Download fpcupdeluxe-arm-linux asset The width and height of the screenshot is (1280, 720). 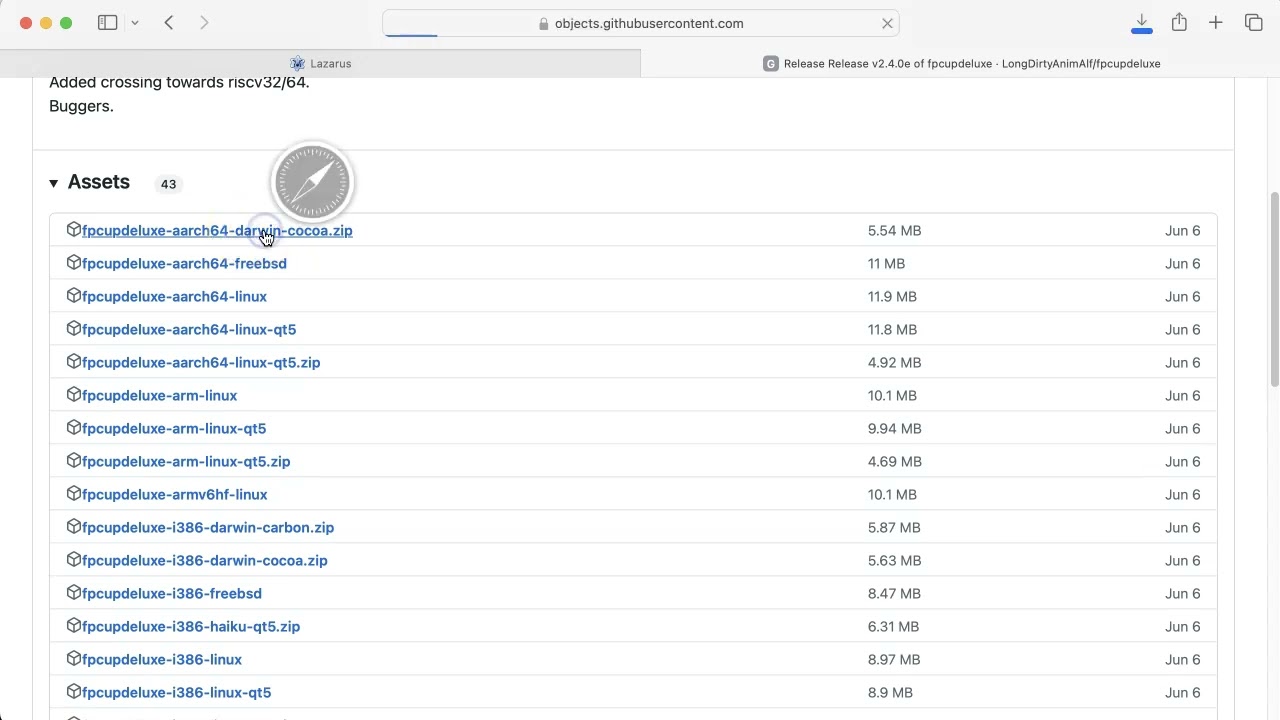pos(159,396)
